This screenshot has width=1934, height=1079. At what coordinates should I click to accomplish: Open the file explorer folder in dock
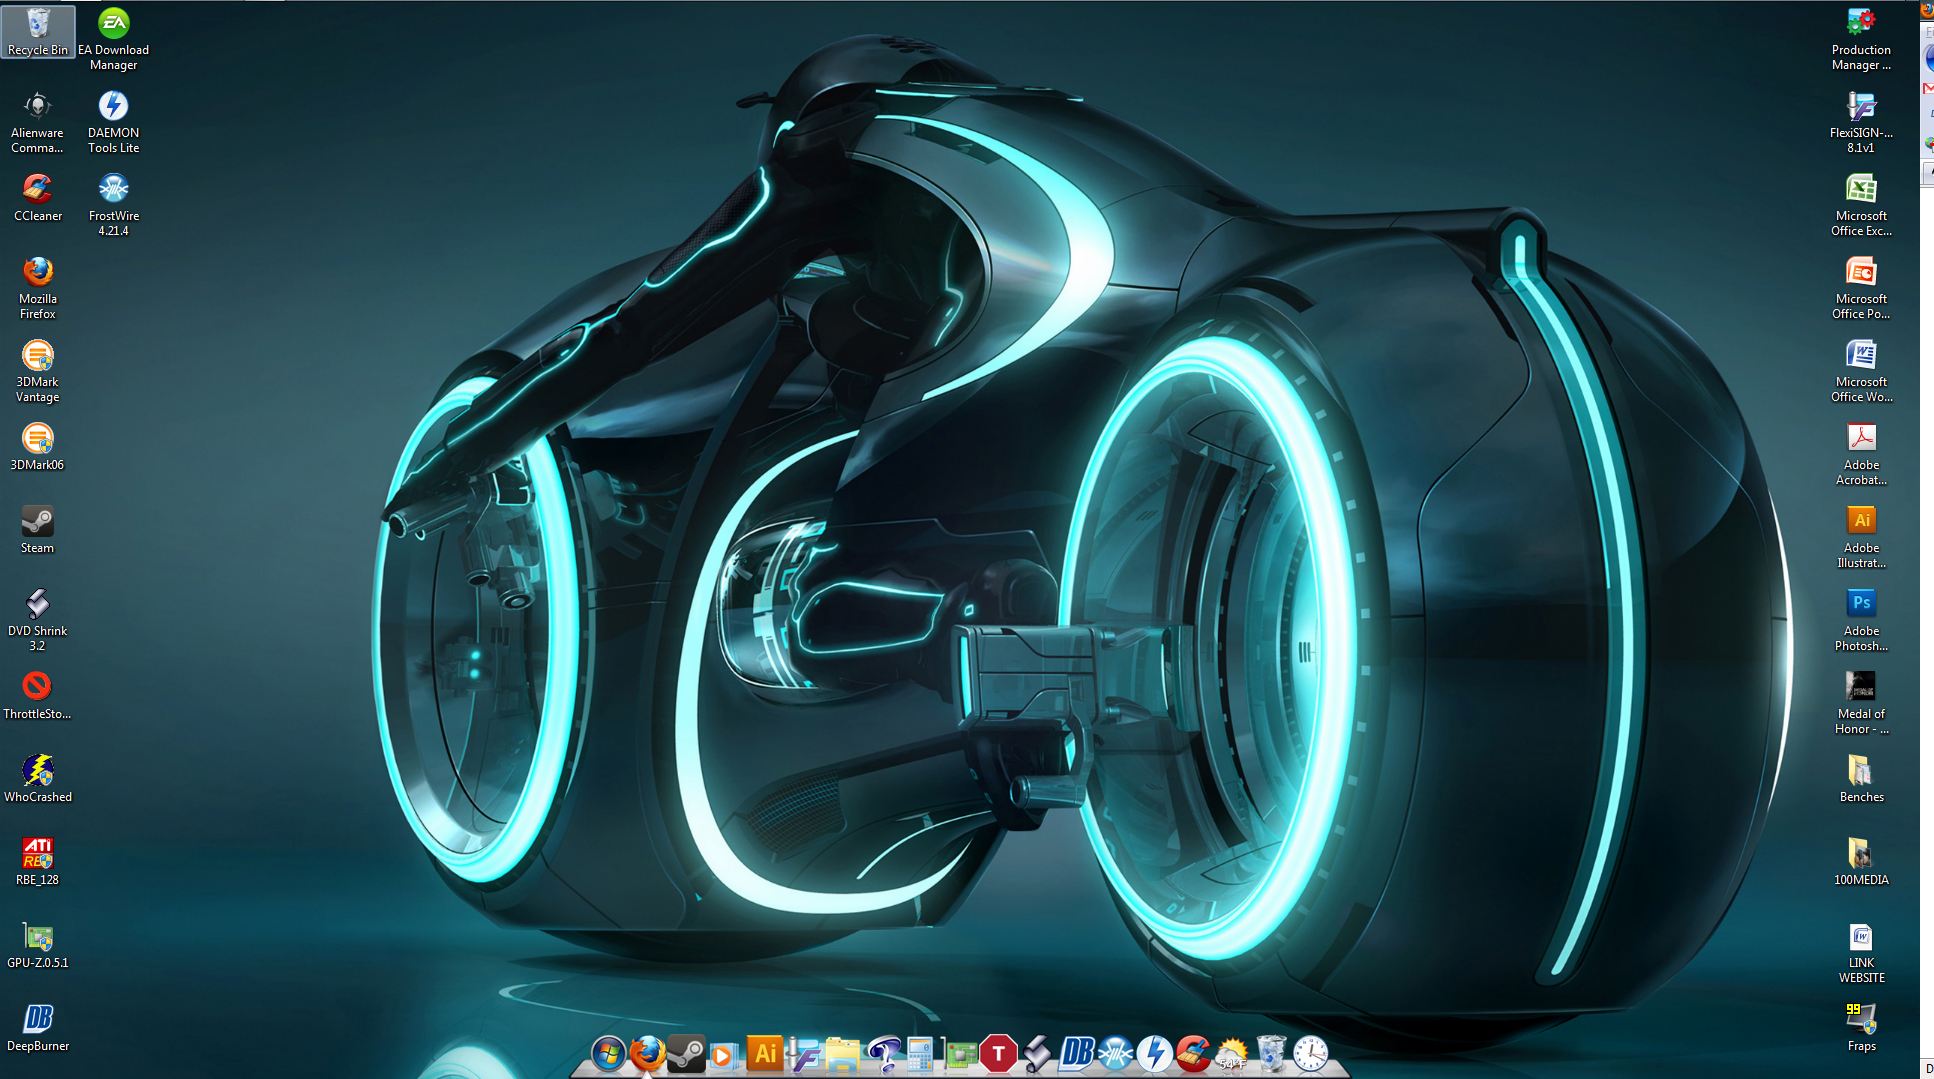[x=842, y=1054]
